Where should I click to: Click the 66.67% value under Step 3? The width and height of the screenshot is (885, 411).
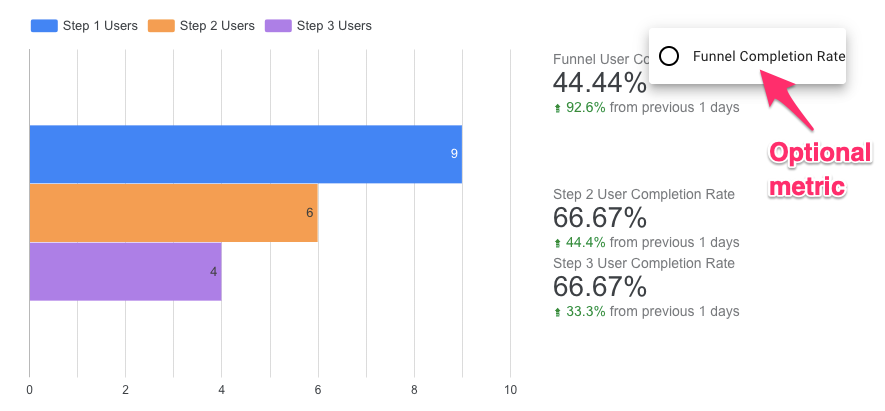[599, 287]
